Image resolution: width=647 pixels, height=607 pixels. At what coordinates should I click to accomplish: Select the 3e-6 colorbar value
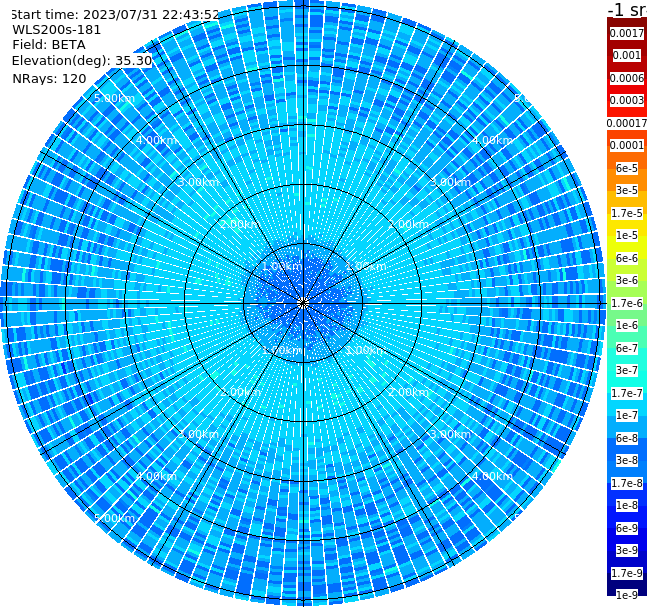pos(627,280)
